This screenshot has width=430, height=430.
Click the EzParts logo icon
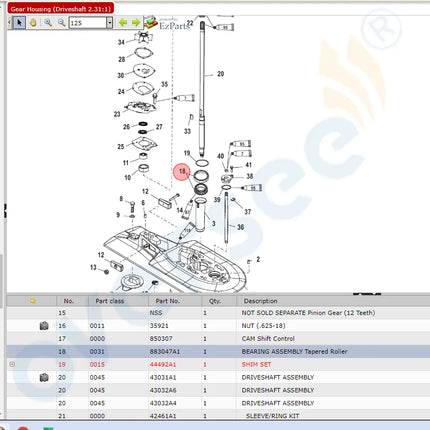[x=151, y=22]
